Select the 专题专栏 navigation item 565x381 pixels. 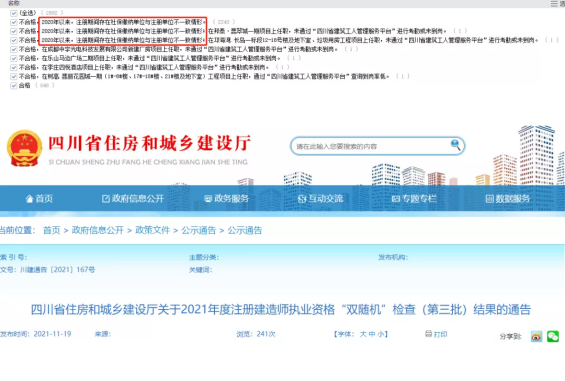[x=414, y=199]
